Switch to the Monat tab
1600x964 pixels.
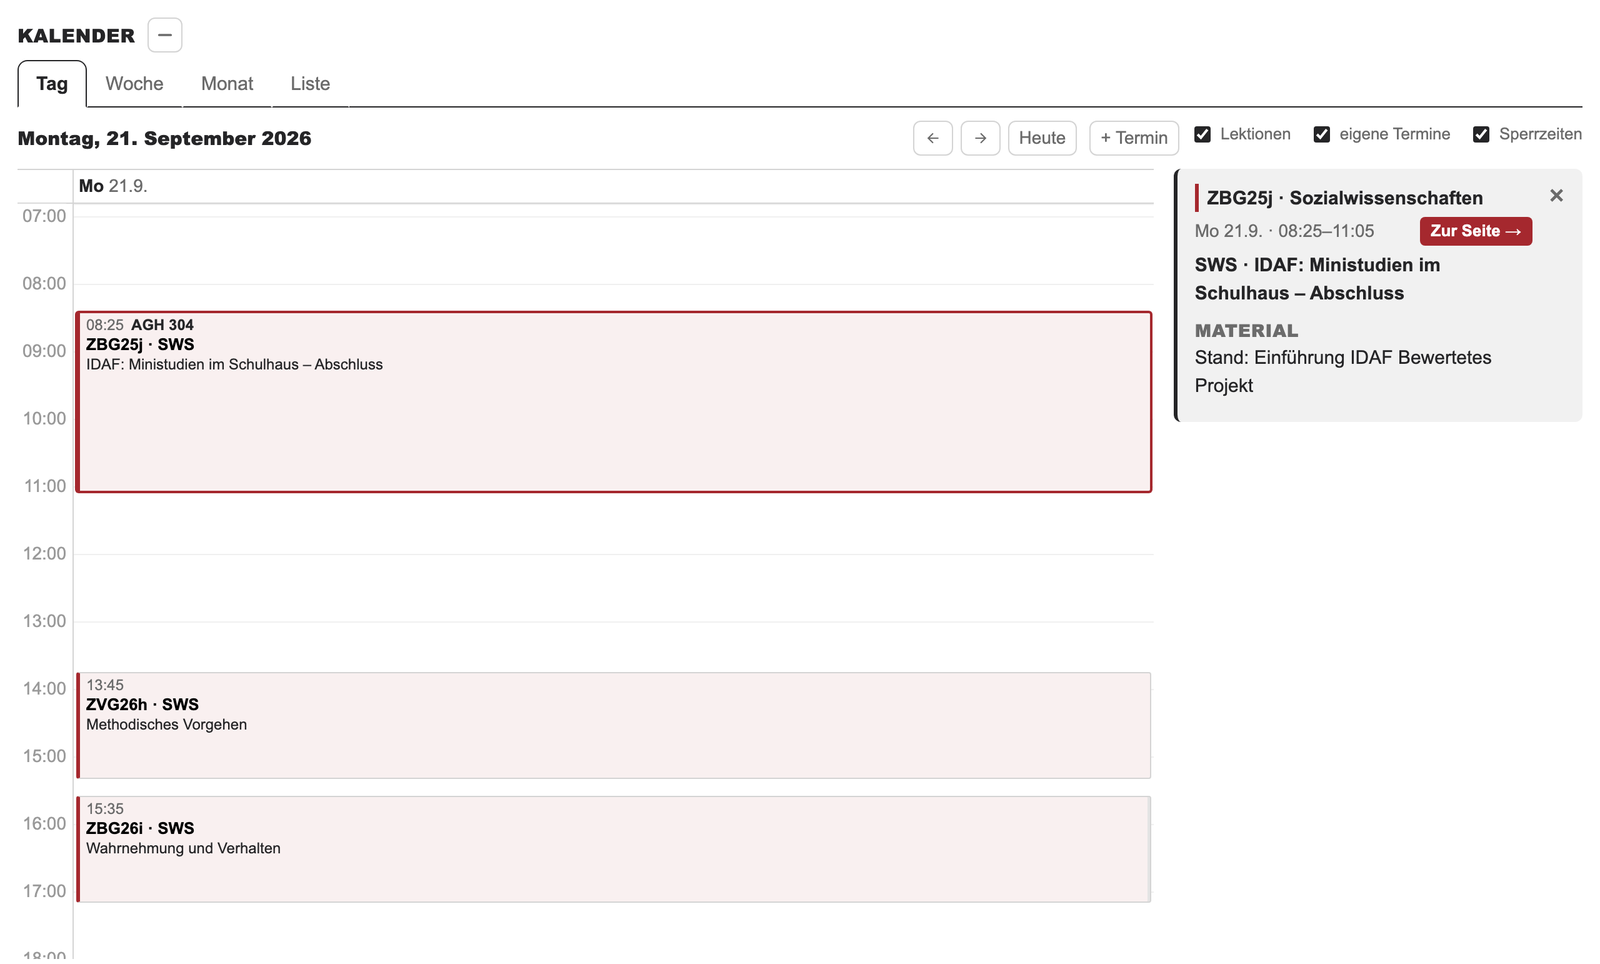pyautogui.click(x=227, y=84)
